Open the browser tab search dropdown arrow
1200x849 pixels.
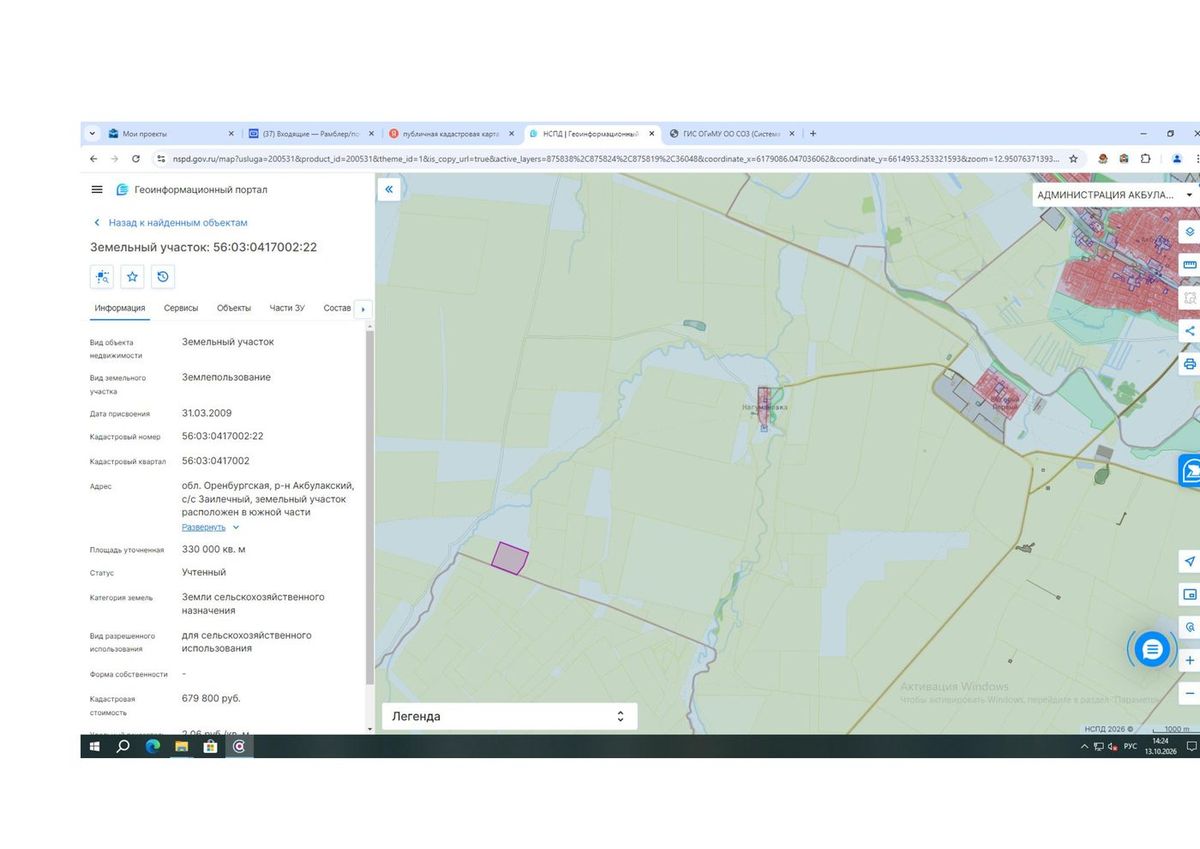93,133
